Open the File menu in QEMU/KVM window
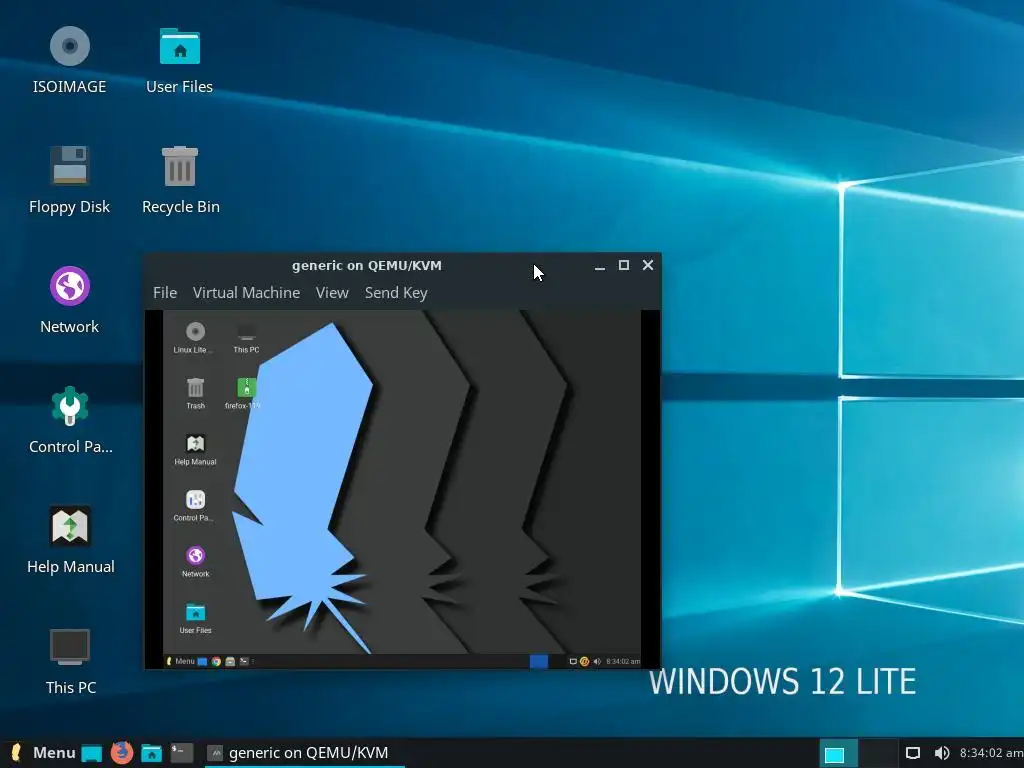Screen dimensions: 1024x768 pos(165,293)
